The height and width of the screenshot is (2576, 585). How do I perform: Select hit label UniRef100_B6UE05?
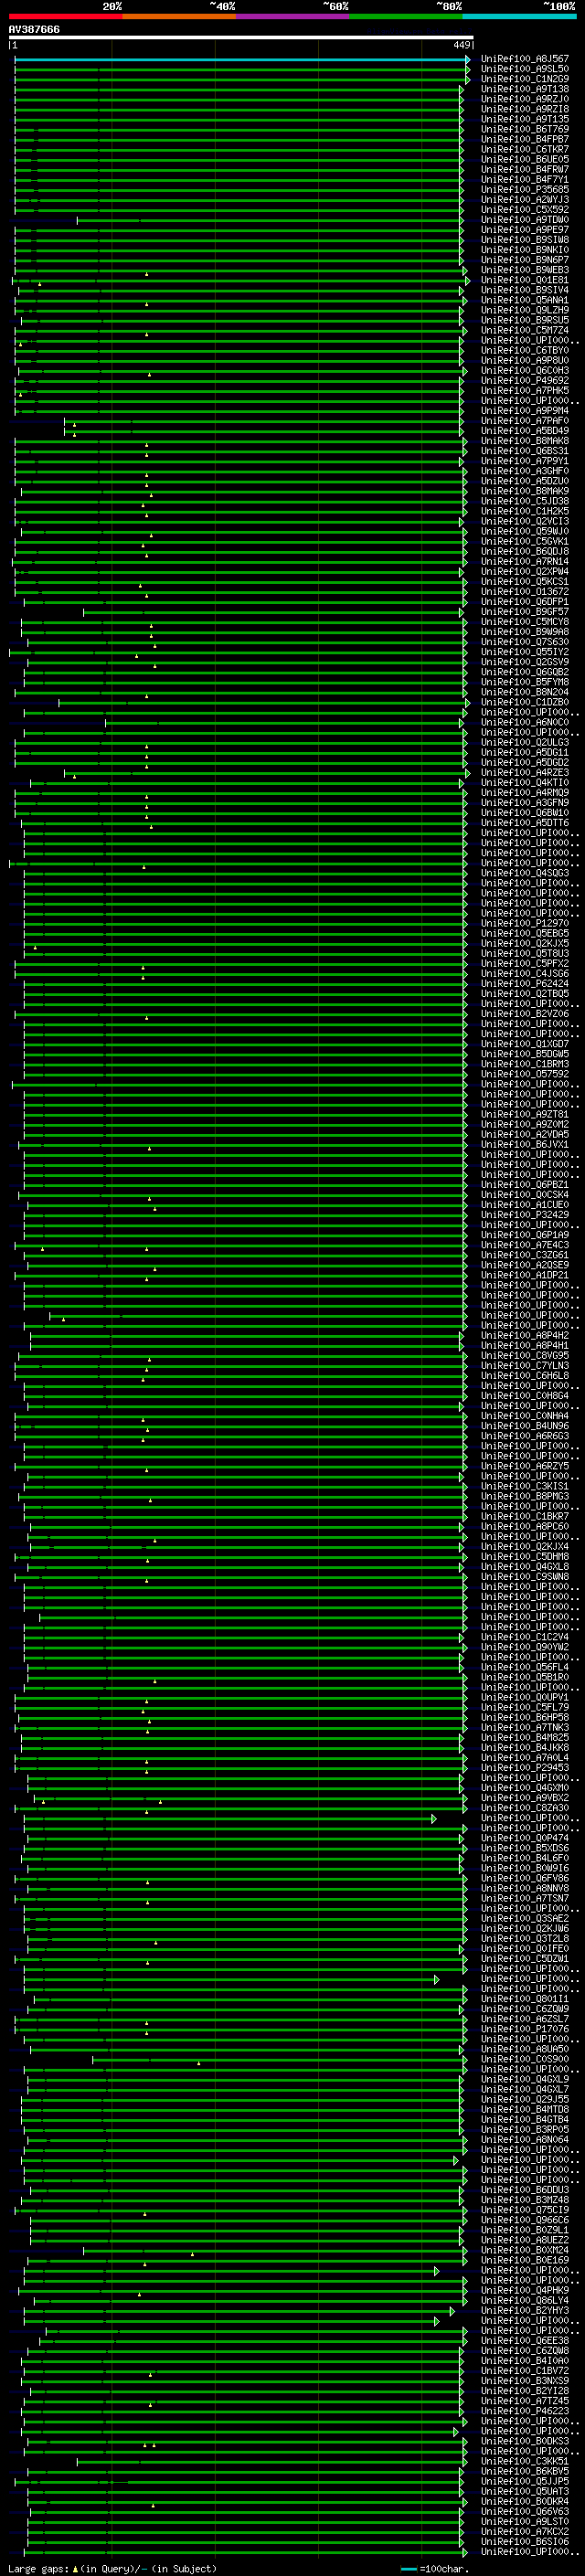525,159
